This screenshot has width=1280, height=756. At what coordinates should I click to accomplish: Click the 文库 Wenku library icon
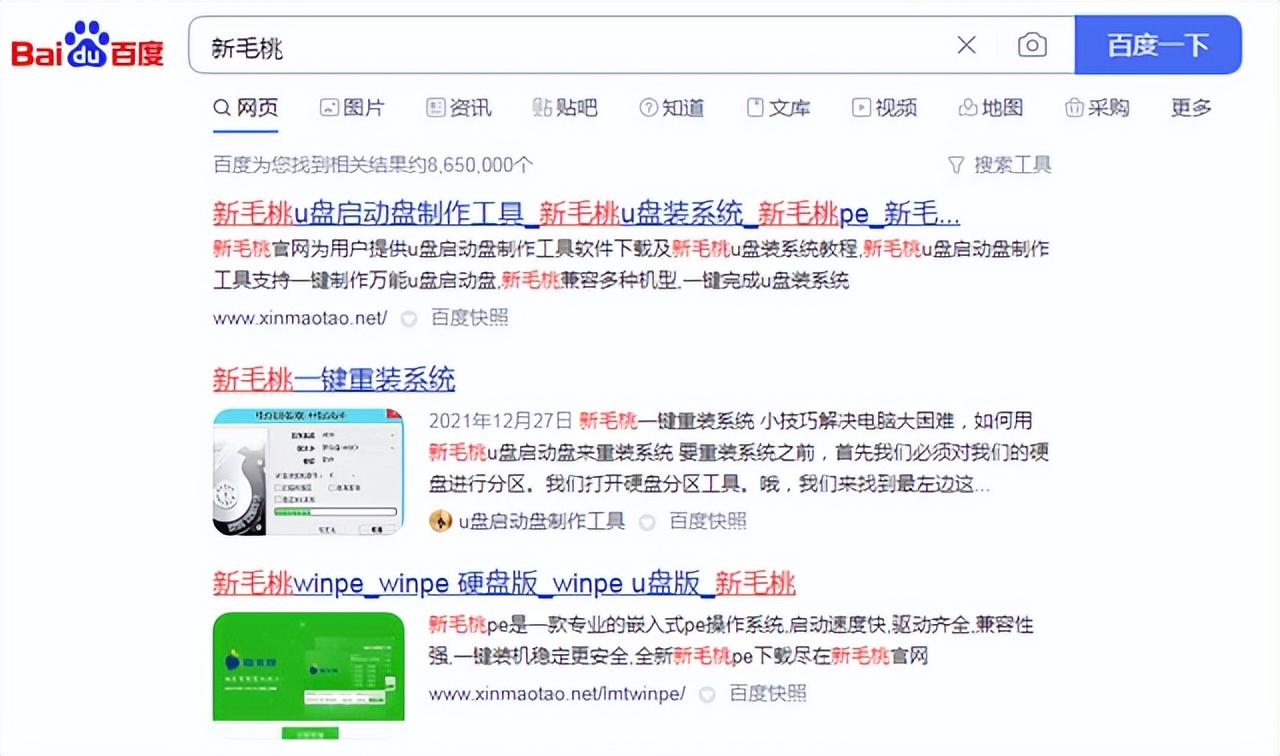tap(757, 107)
